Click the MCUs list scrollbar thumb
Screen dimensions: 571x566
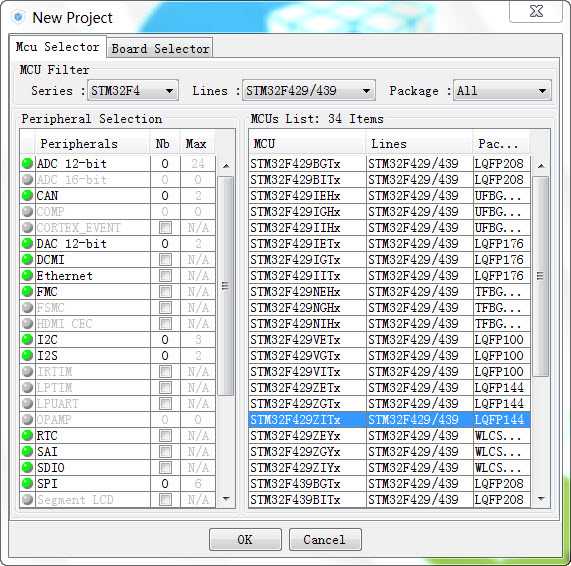pyautogui.click(x=541, y=276)
